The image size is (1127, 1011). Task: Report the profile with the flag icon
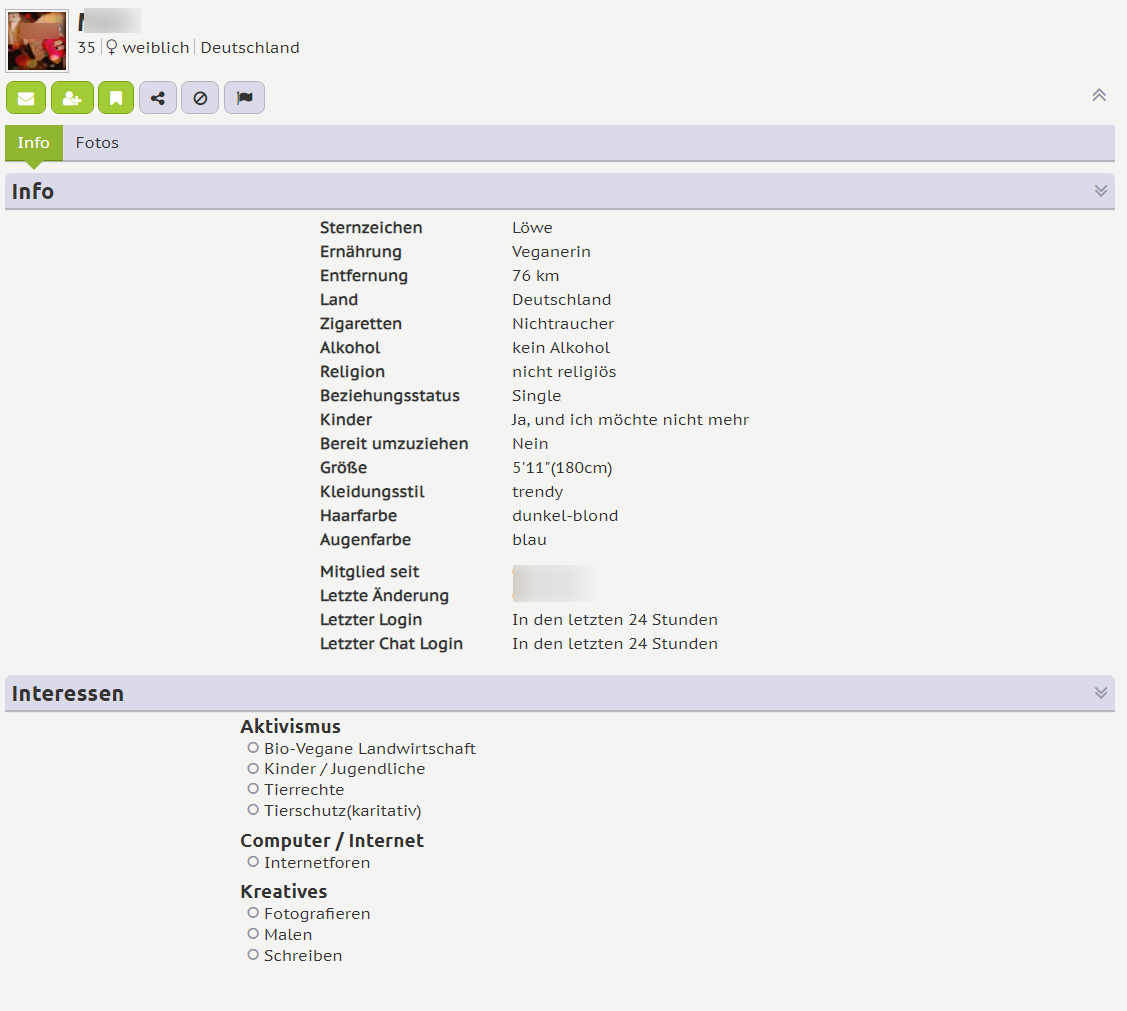pos(244,98)
